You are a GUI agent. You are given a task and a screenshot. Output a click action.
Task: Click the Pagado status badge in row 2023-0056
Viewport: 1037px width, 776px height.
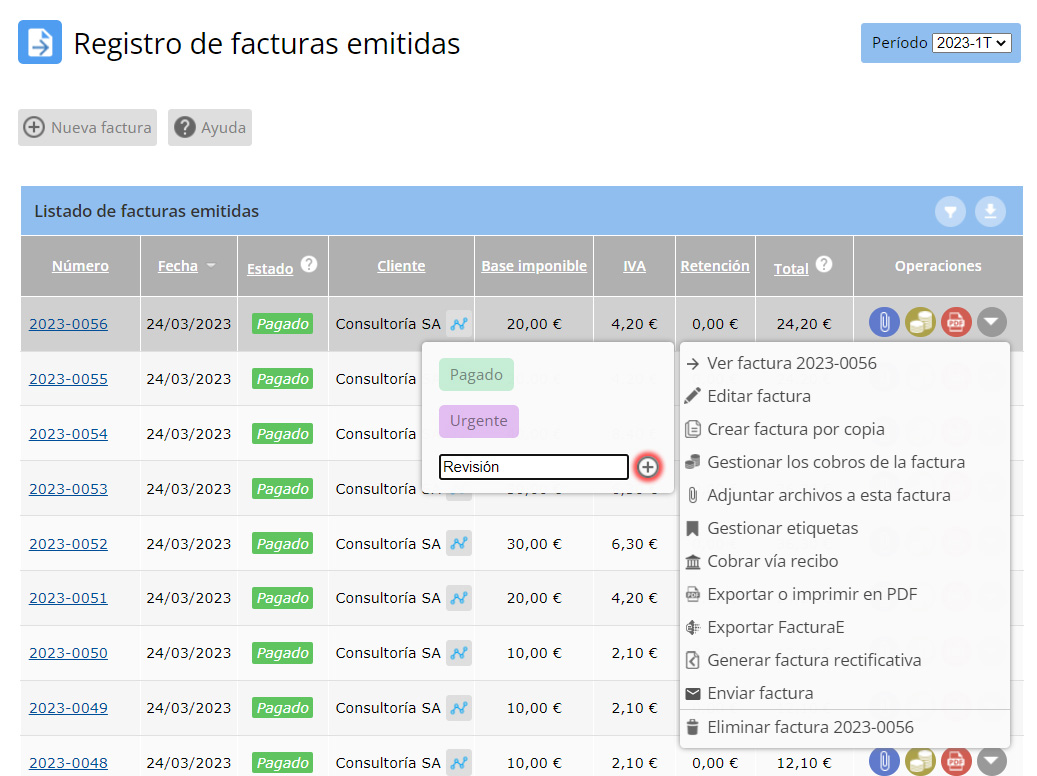(x=282, y=324)
